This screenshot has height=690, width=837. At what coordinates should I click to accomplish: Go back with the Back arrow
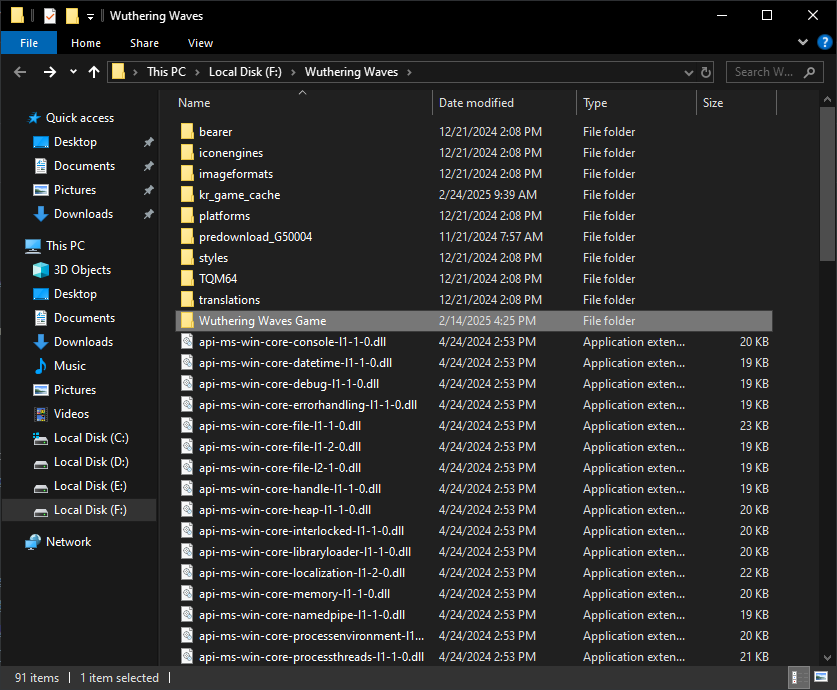pyautogui.click(x=20, y=72)
